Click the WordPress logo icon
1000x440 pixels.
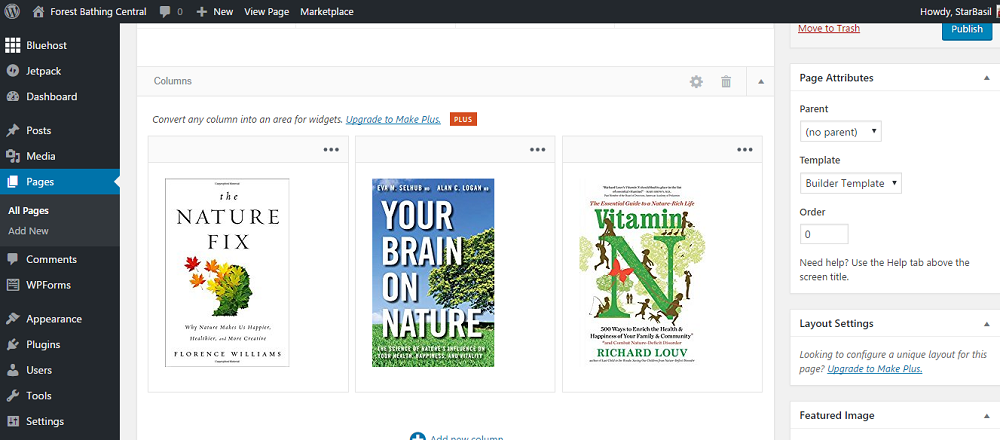click(x=13, y=11)
